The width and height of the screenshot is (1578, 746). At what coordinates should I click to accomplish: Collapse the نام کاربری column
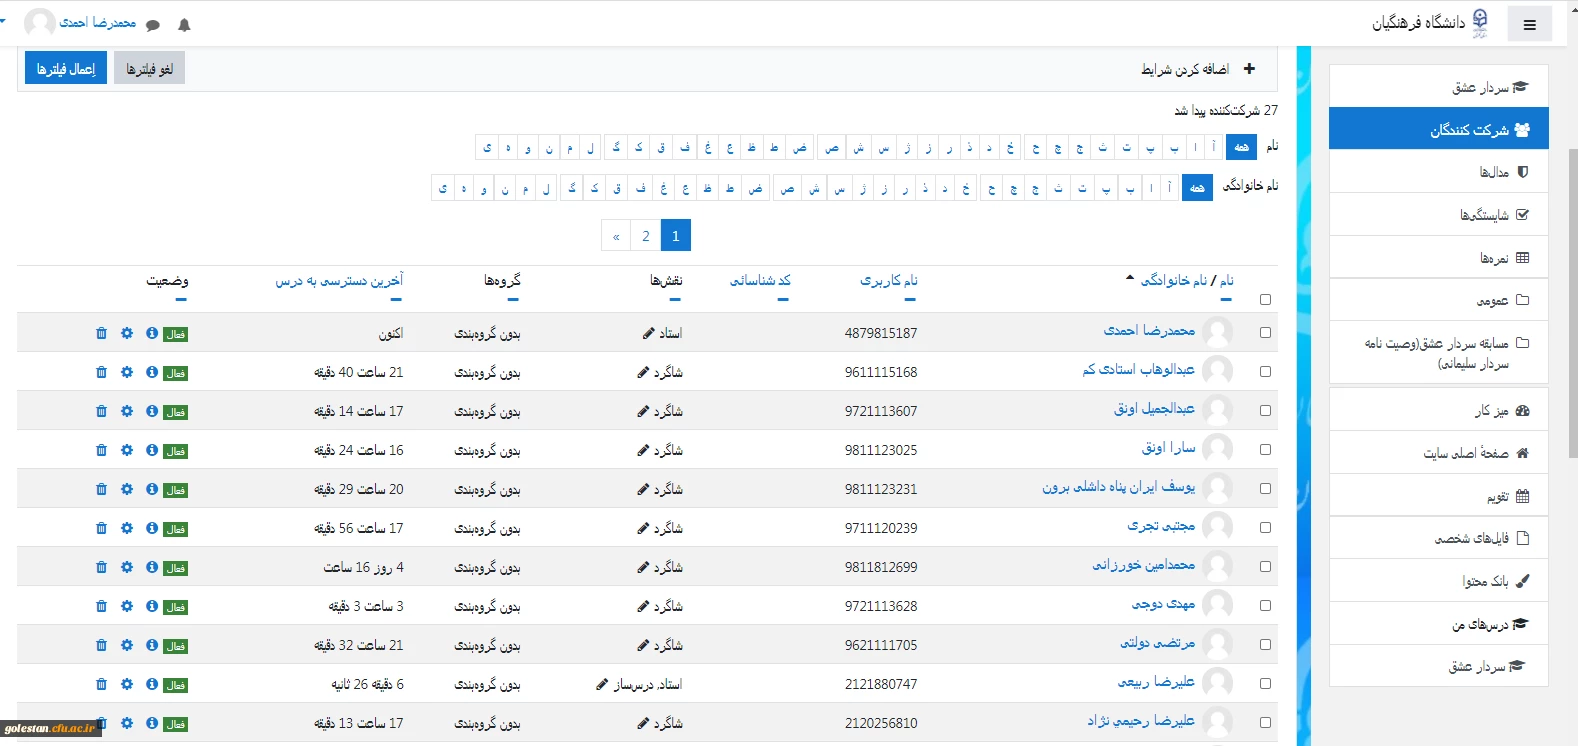click(909, 299)
